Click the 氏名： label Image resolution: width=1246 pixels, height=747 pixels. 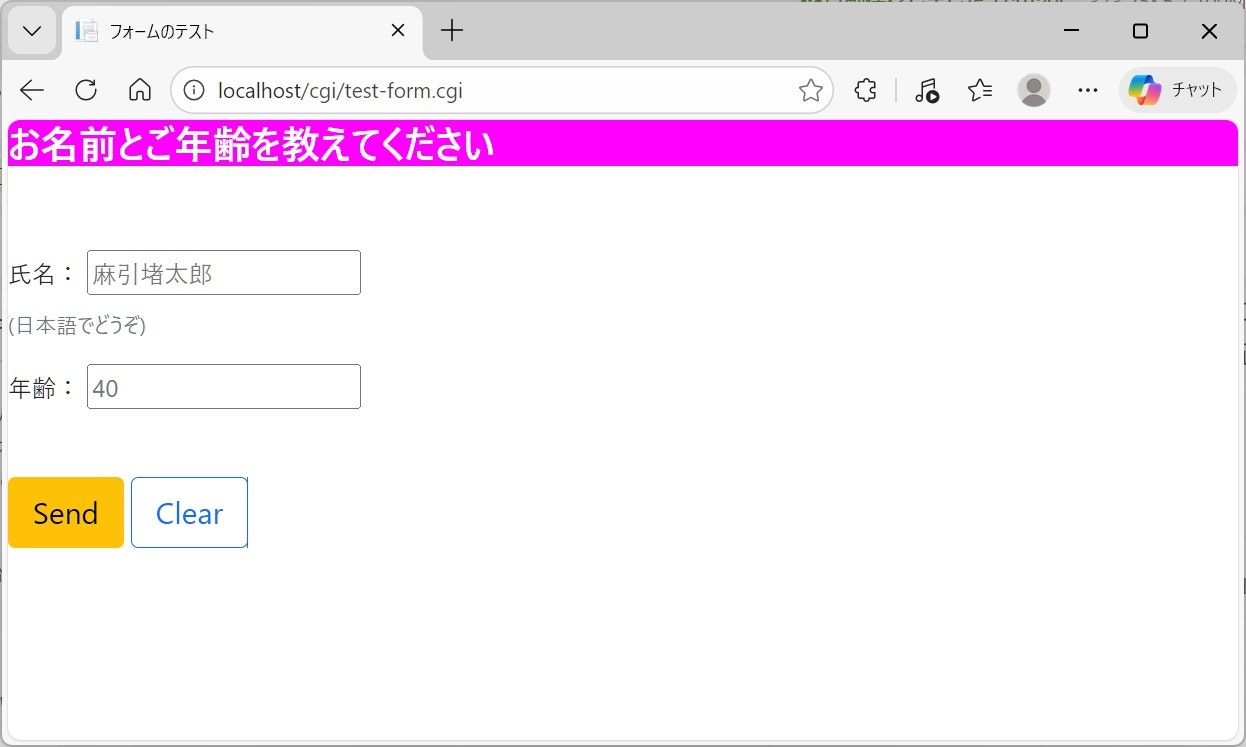pyautogui.click(x=42, y=274)
